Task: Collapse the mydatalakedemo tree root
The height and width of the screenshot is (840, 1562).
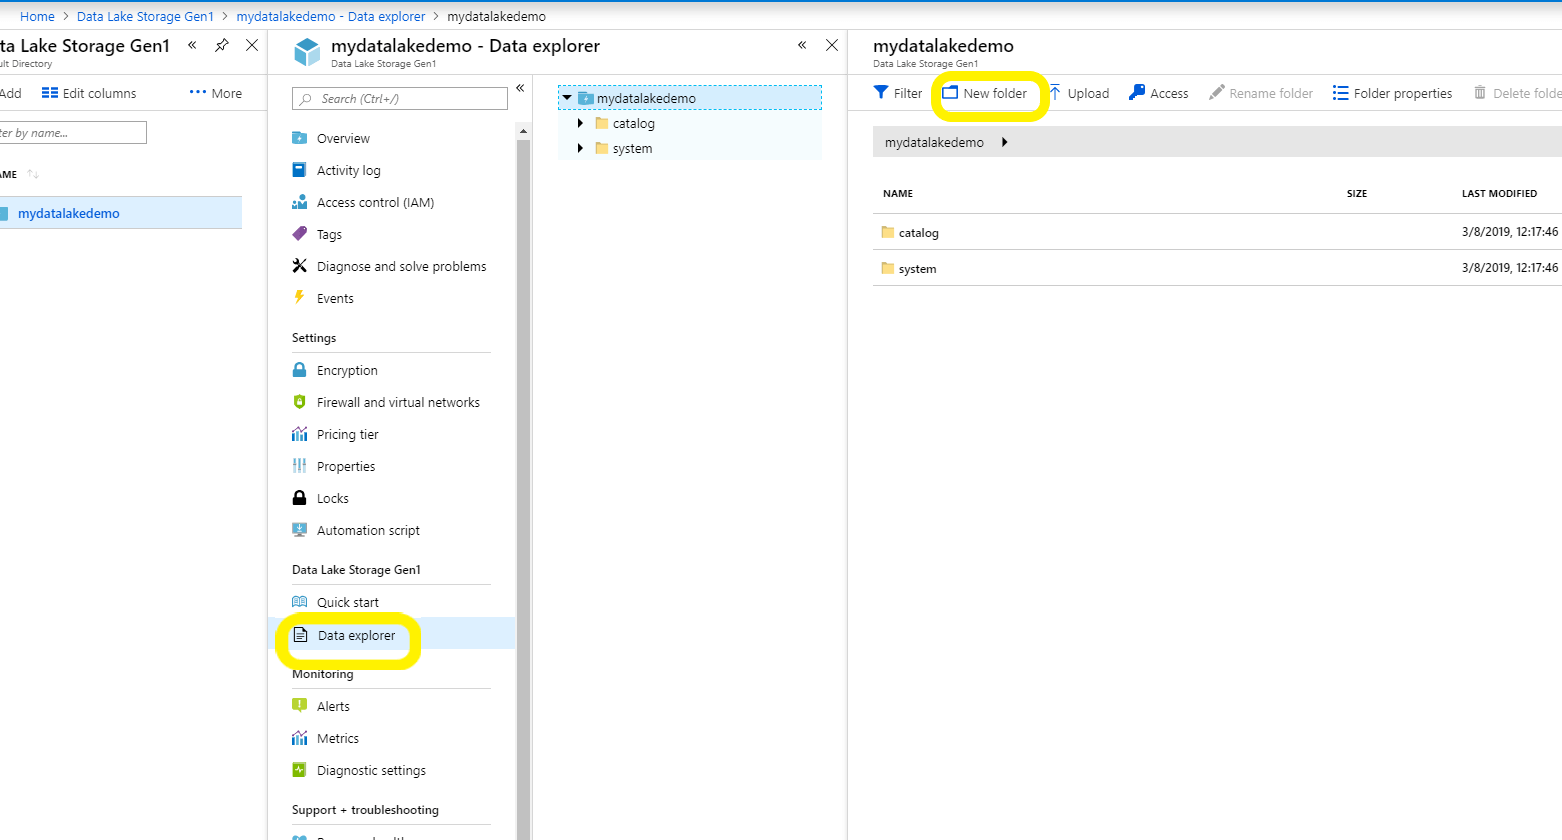Action: point(567,98)
